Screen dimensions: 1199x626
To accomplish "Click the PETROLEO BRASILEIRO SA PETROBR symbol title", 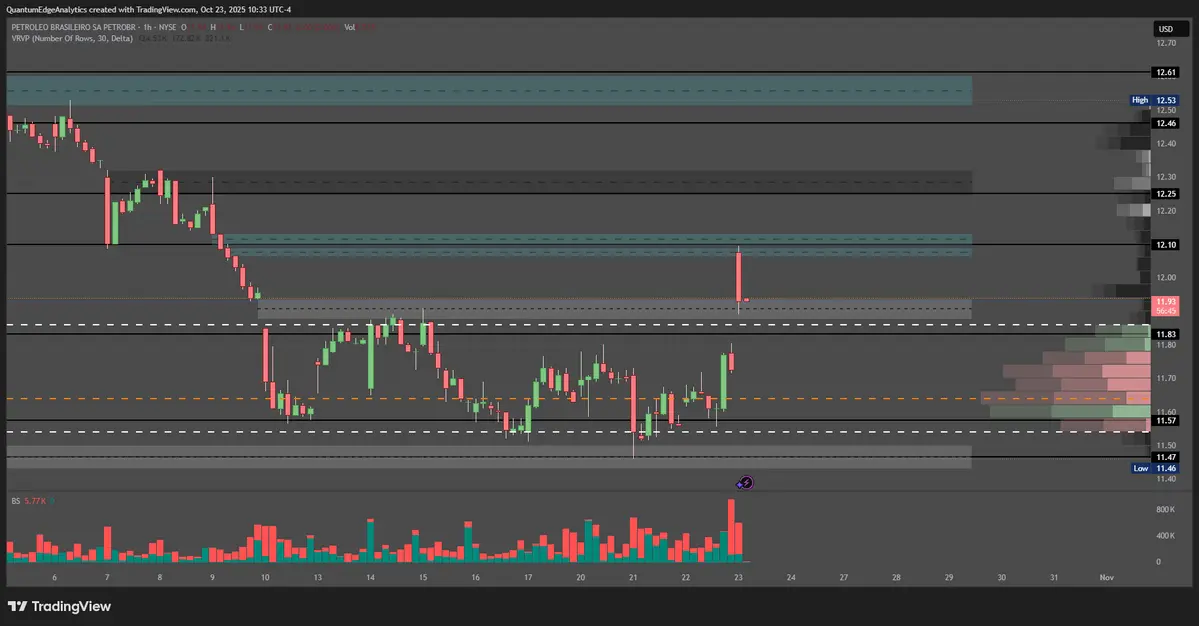I will 73,28.
